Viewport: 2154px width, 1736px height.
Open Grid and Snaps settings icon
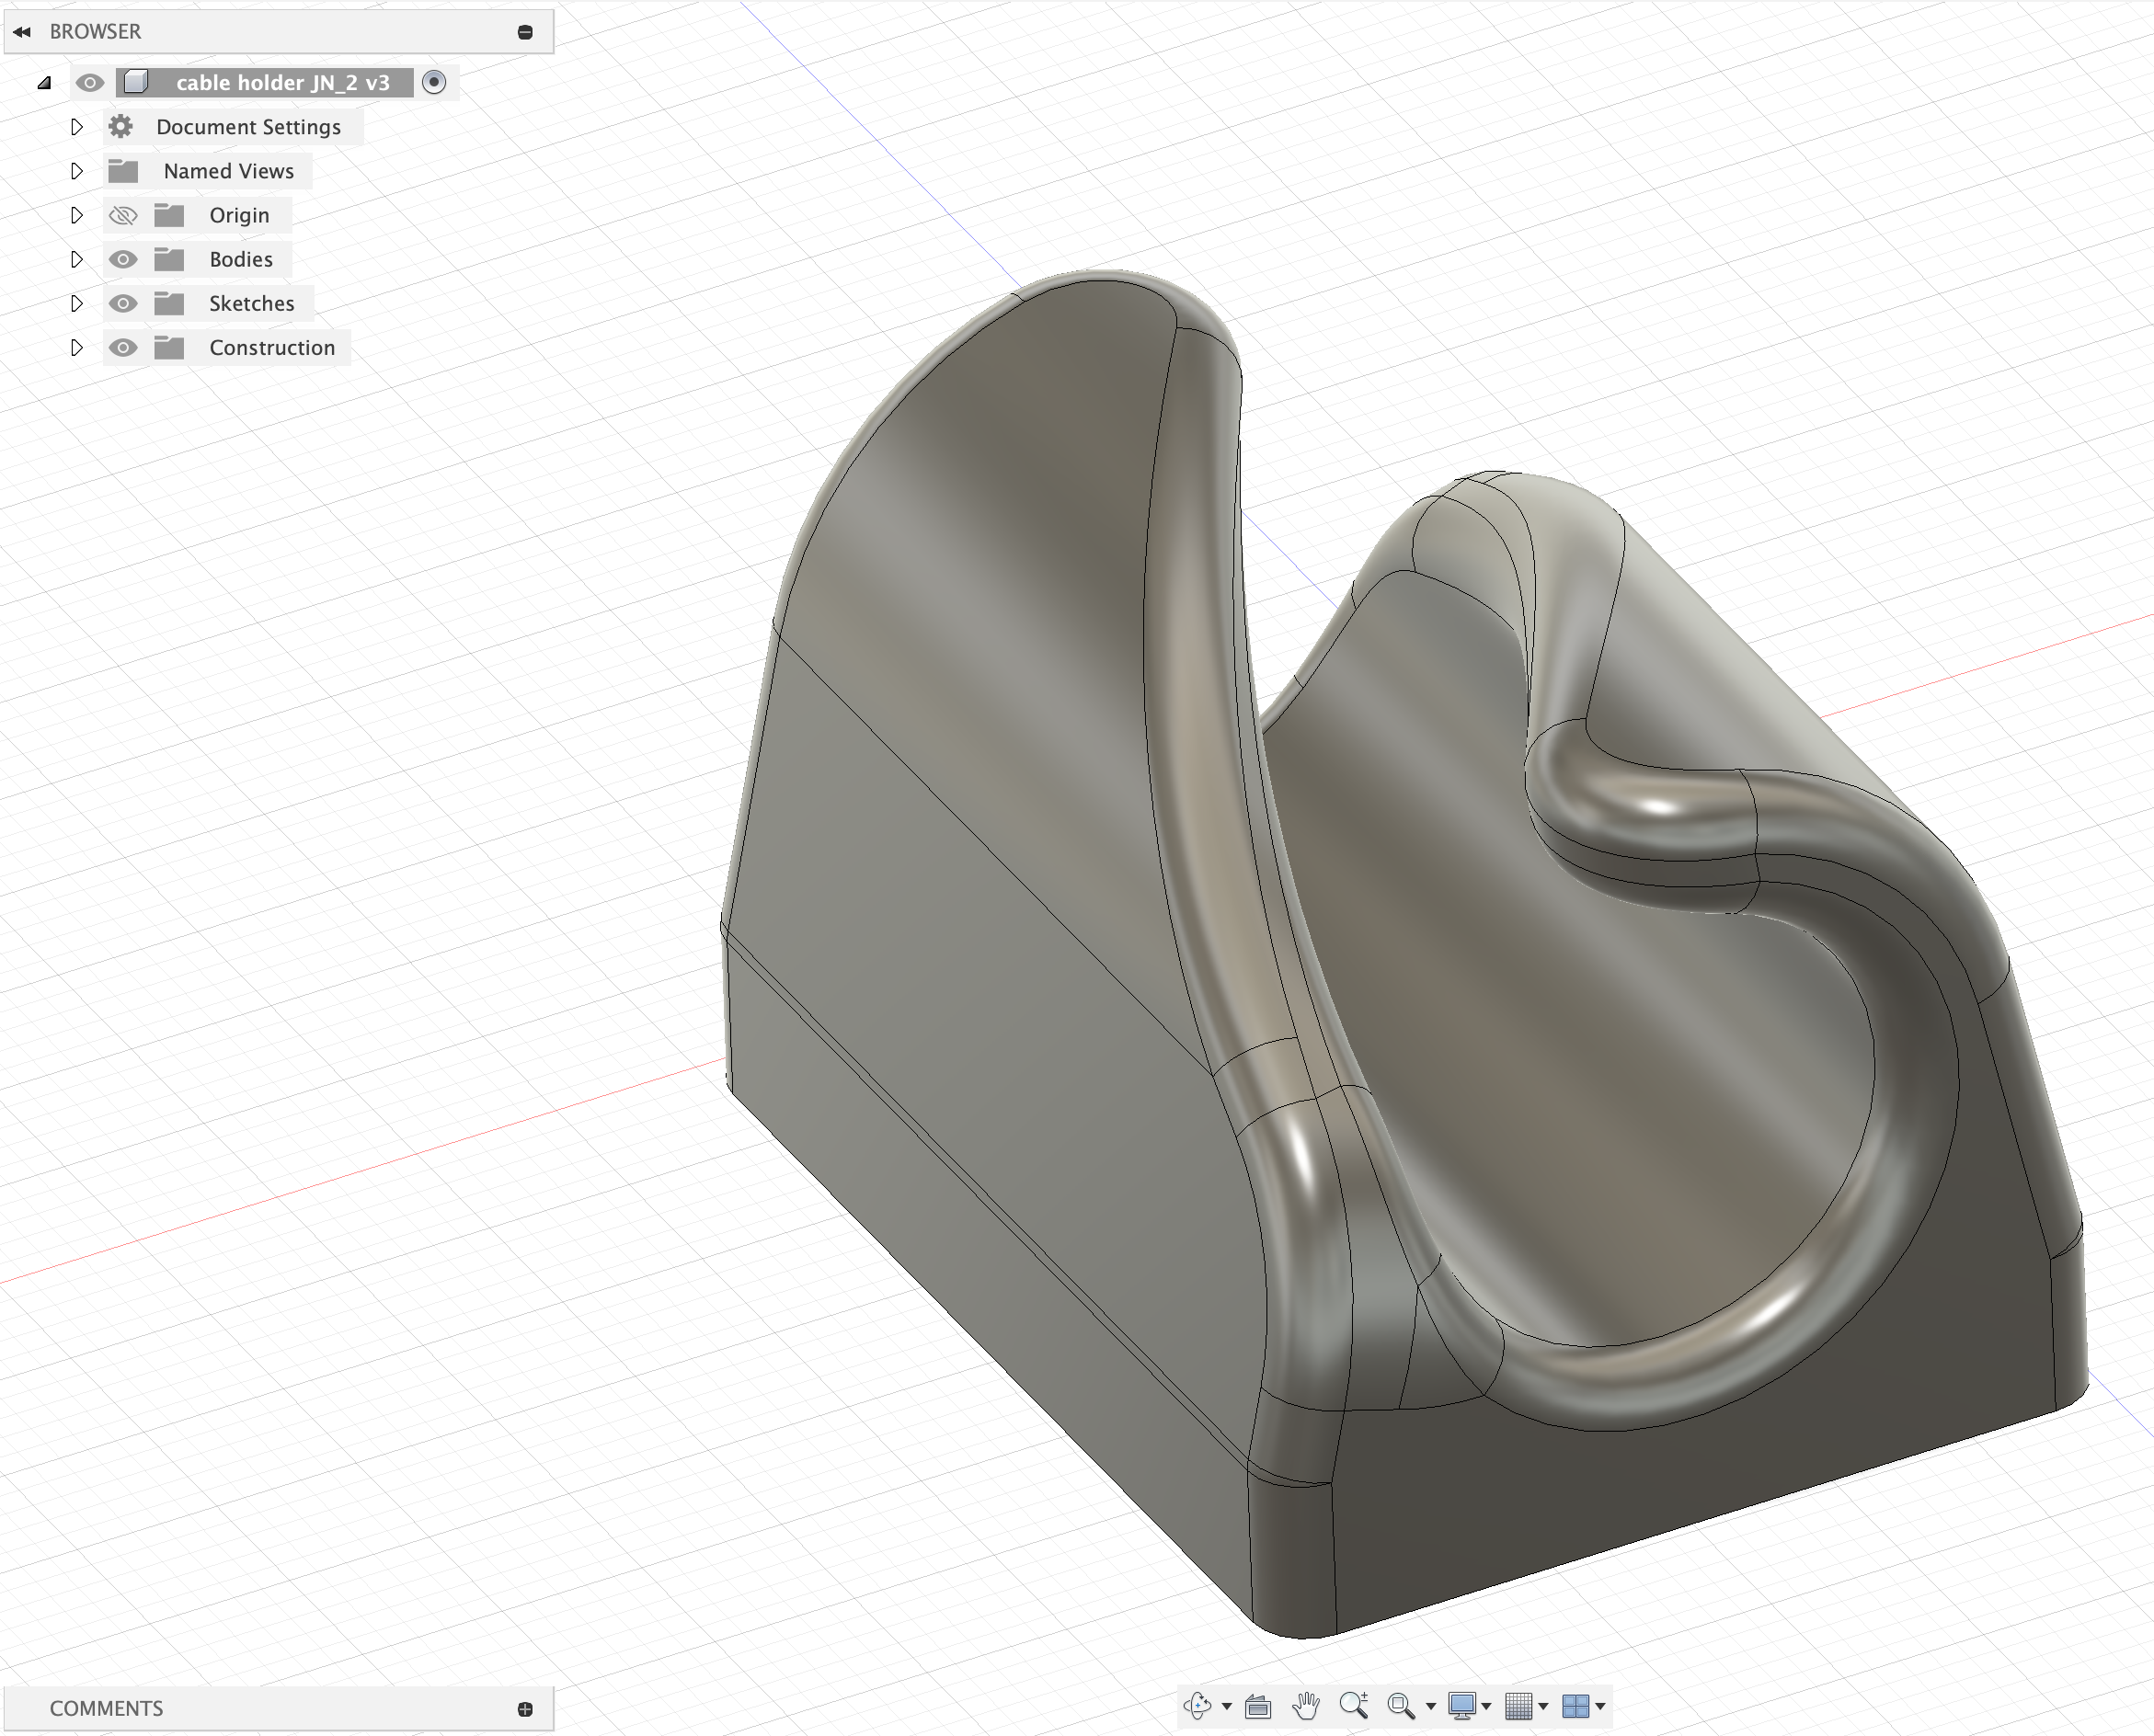coord(1518,1706)
